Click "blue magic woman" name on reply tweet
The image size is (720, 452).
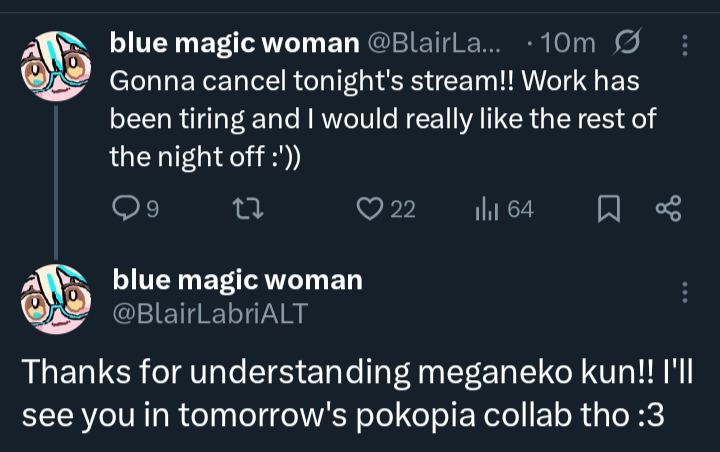coord(237,279)
